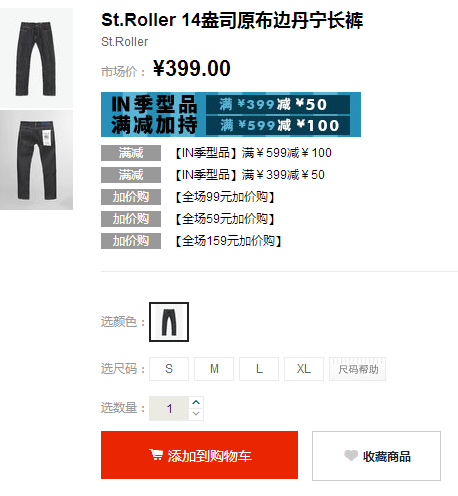Select size S
458x496 pixels.
click(169, 369)
